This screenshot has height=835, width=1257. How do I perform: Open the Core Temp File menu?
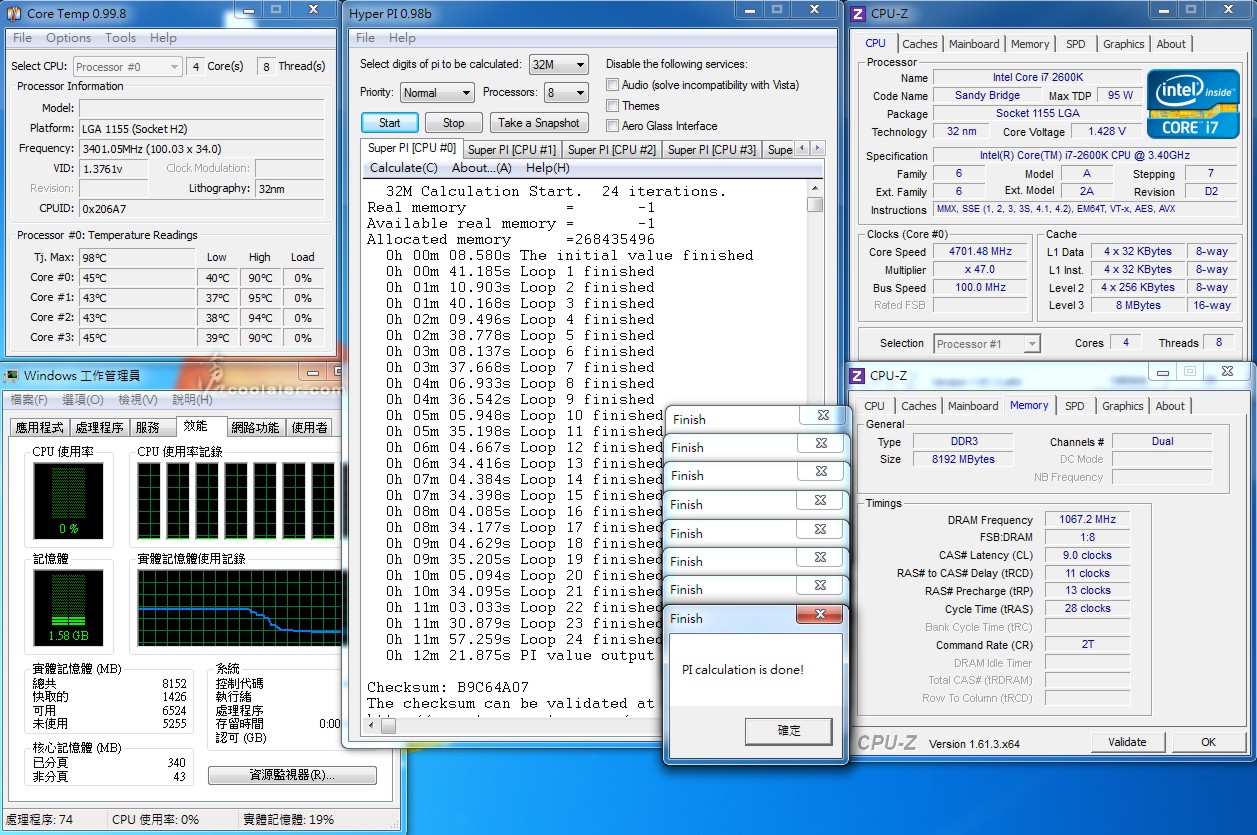[22, 38]
